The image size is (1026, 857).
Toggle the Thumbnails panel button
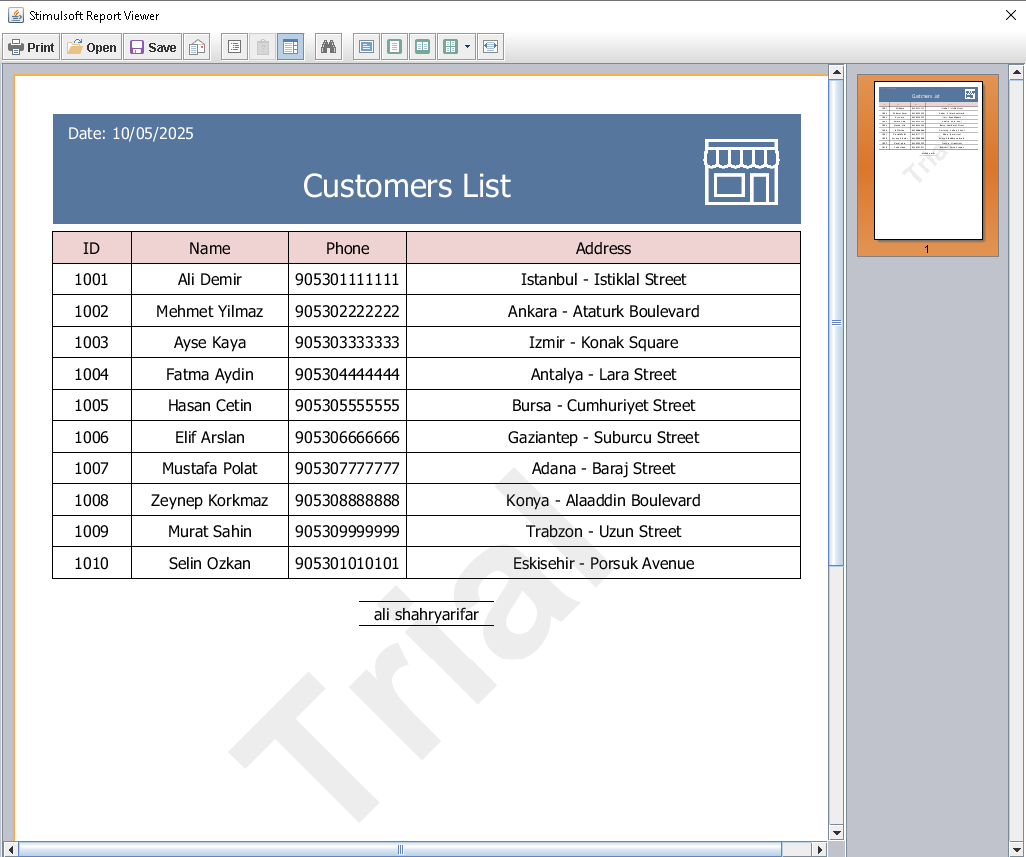click(291, 47)
